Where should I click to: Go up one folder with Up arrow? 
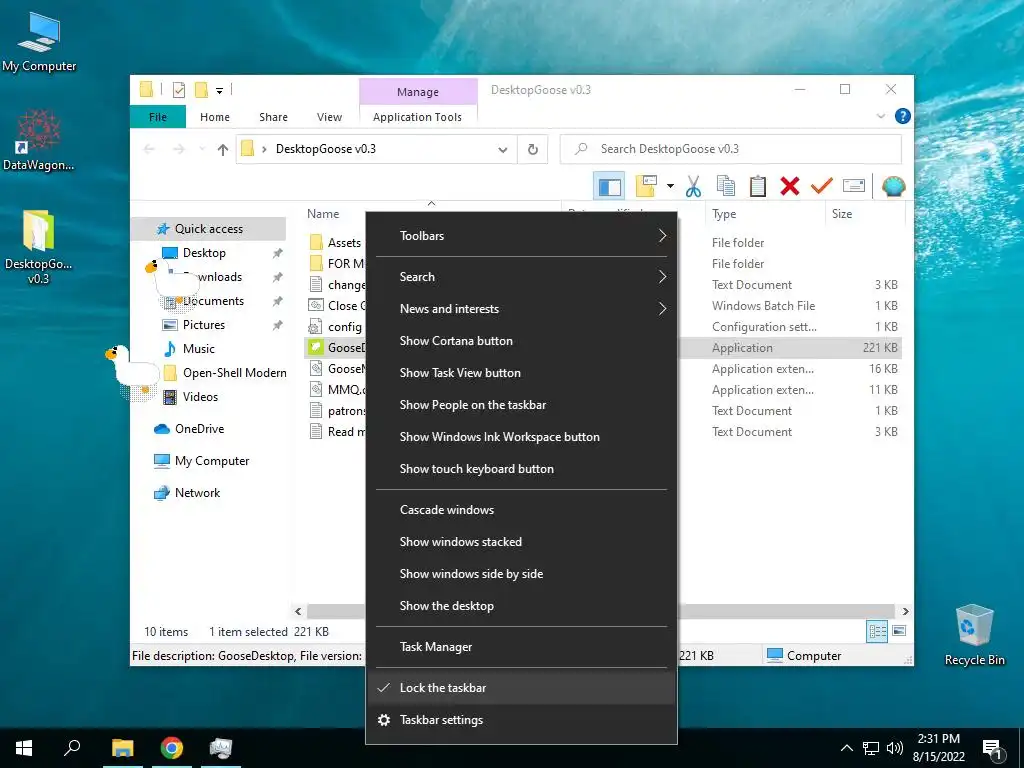pyautogui.click(x=223, y=150)
